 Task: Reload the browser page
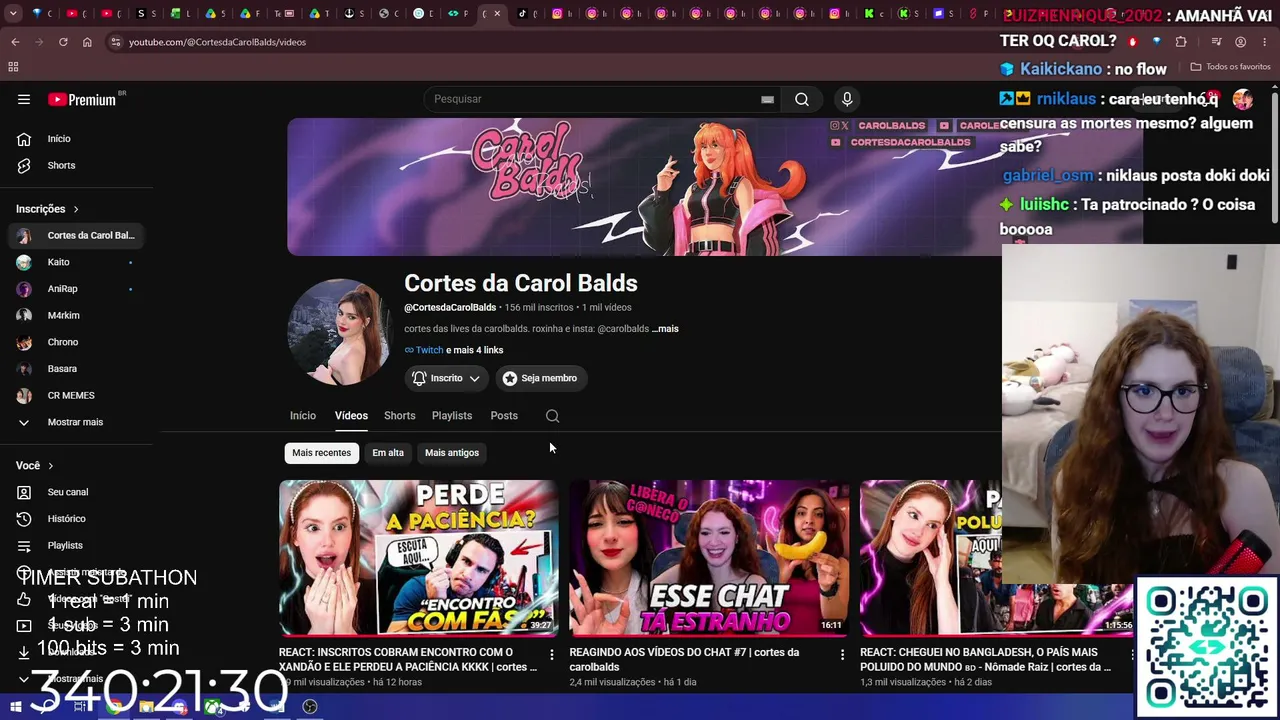[63, 42]
